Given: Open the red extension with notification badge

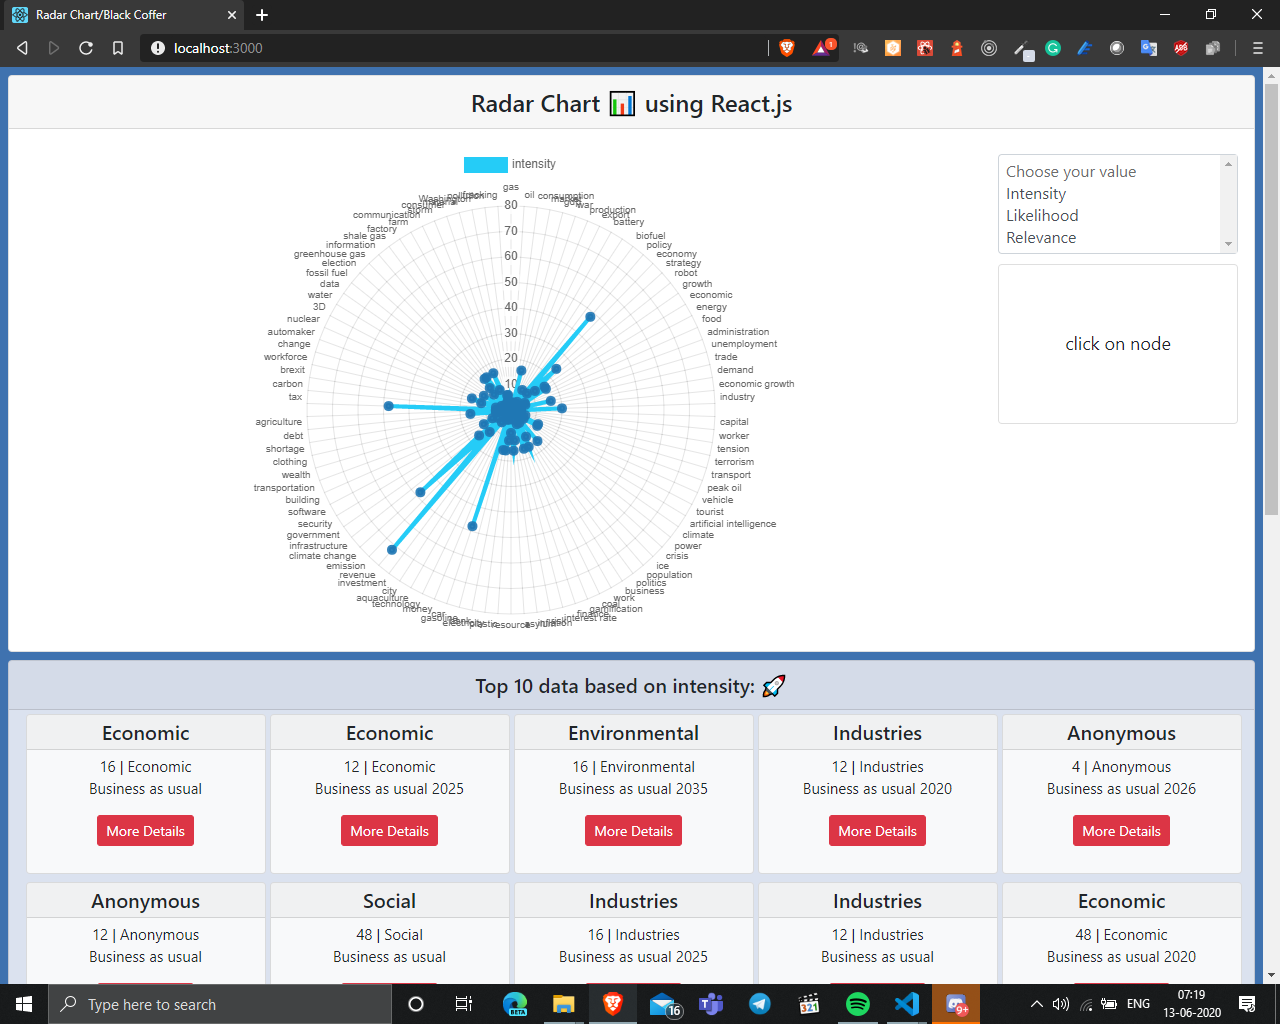Looking at the screenshot, I should pyautogui.click(x=821, y=47).
